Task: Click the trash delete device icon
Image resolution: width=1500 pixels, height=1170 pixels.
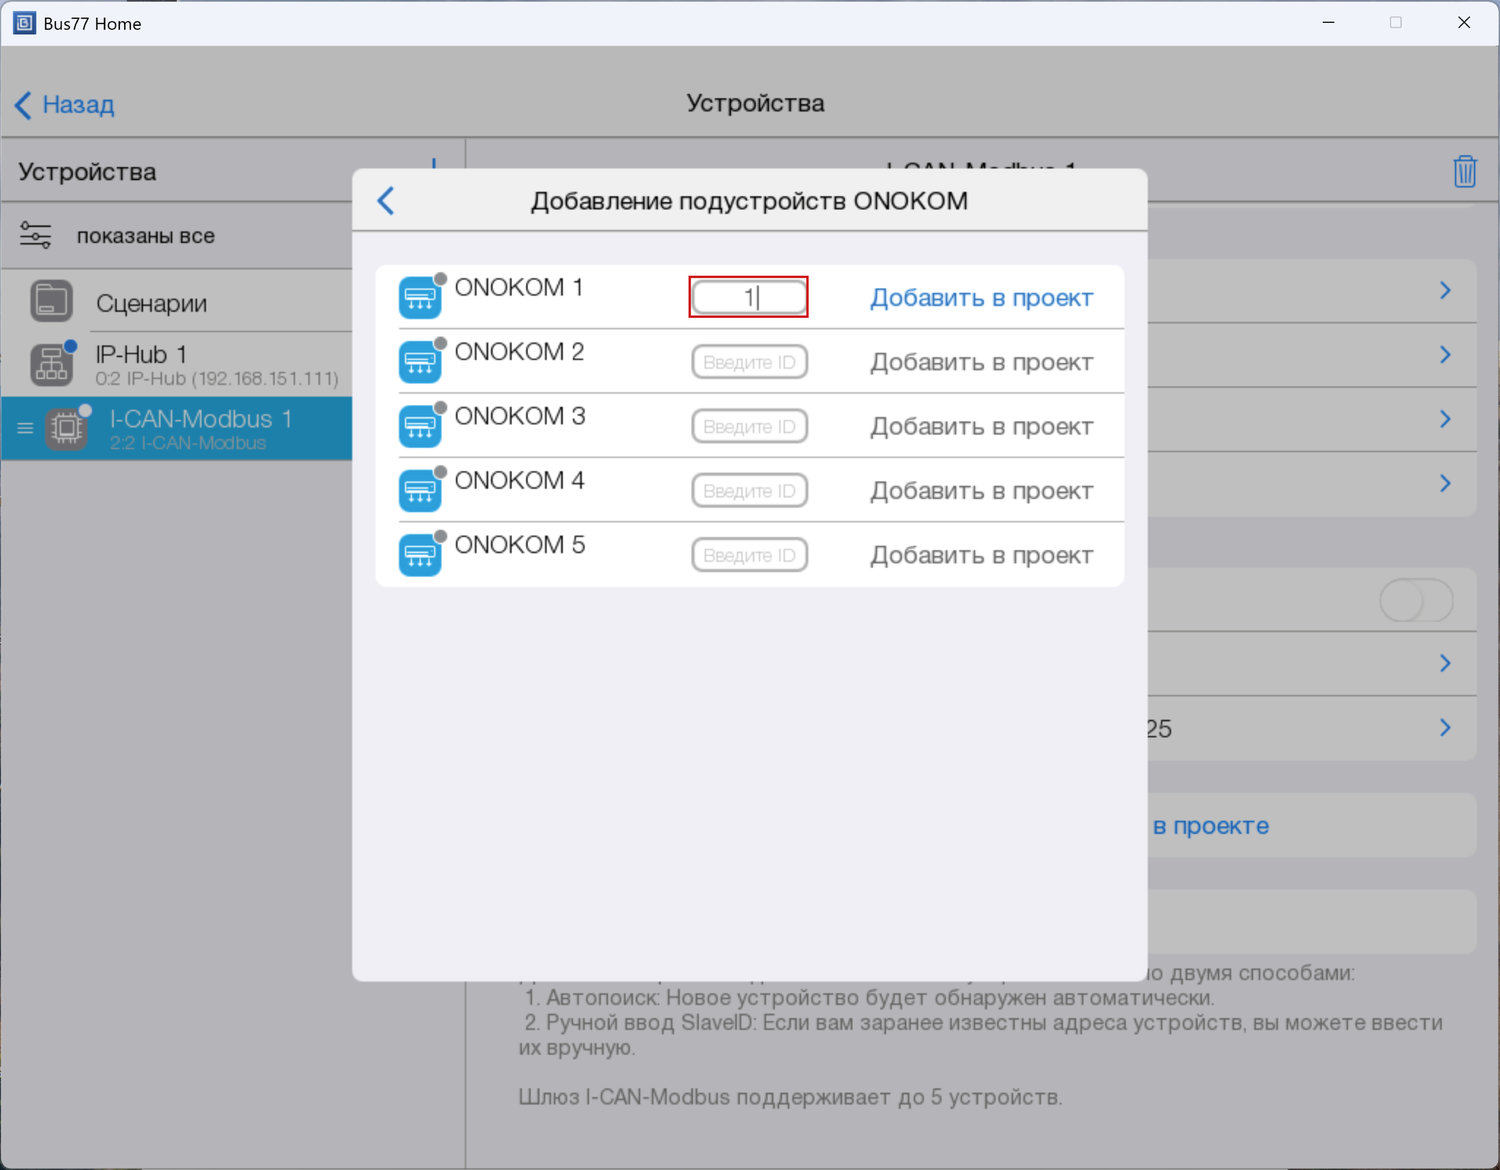Action: (x=1464, y=172)
